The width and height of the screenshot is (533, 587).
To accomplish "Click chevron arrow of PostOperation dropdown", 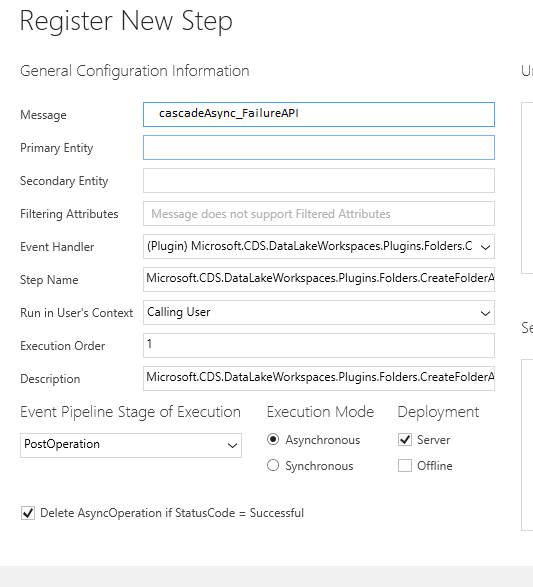I will pyautogui.click(x=232, y=445).
